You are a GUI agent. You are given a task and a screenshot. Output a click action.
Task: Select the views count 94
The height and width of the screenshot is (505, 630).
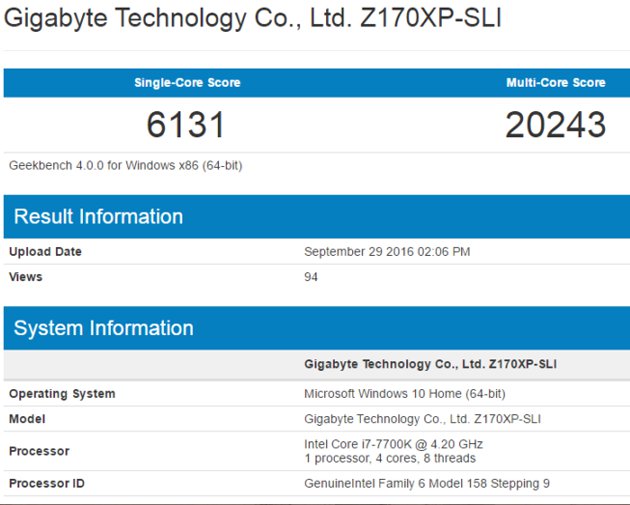(311, 277)
